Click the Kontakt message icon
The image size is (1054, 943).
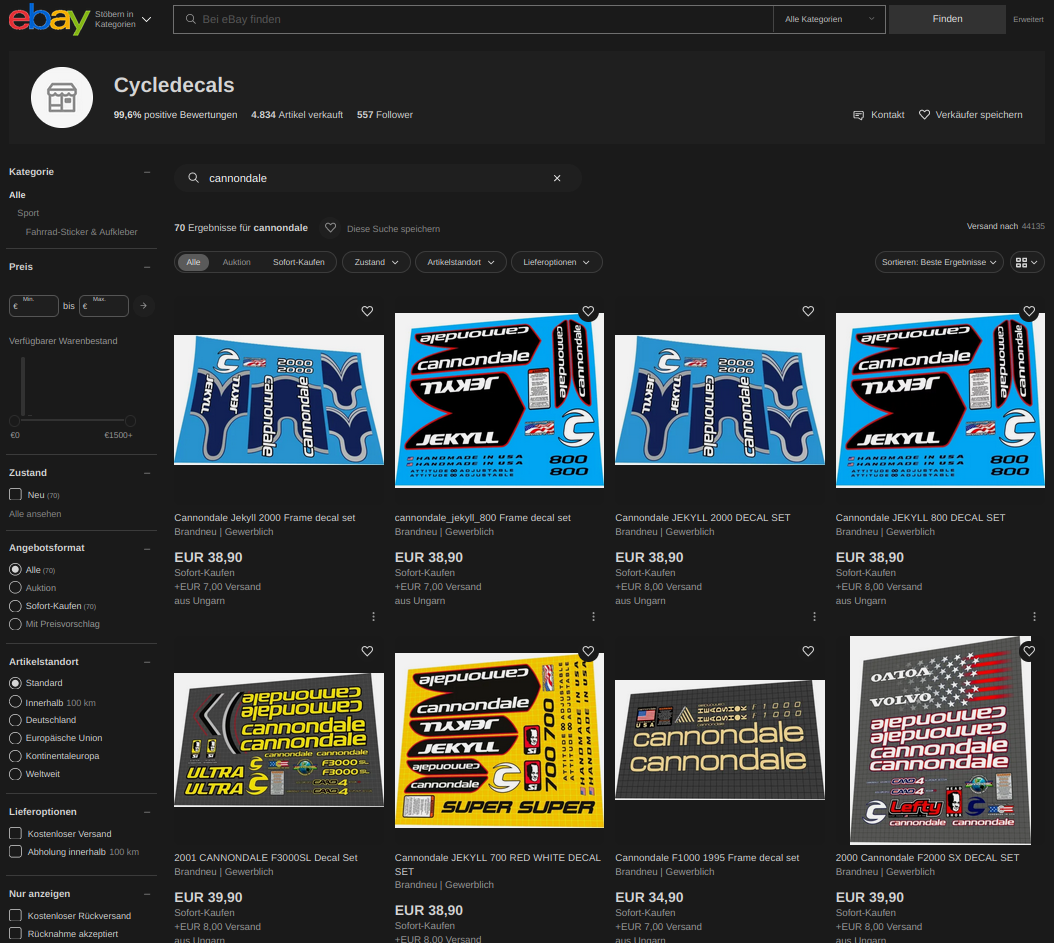coord(858,115)
